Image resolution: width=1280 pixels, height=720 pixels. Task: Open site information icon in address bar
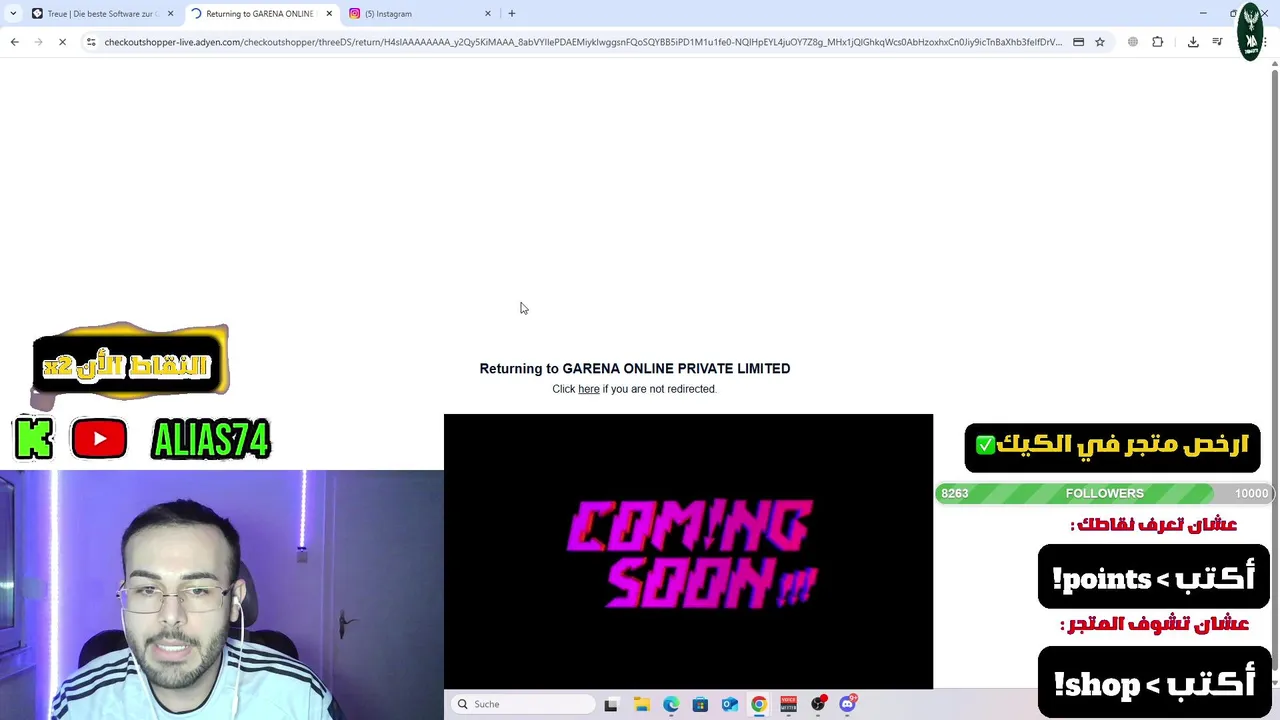[91, 42]
